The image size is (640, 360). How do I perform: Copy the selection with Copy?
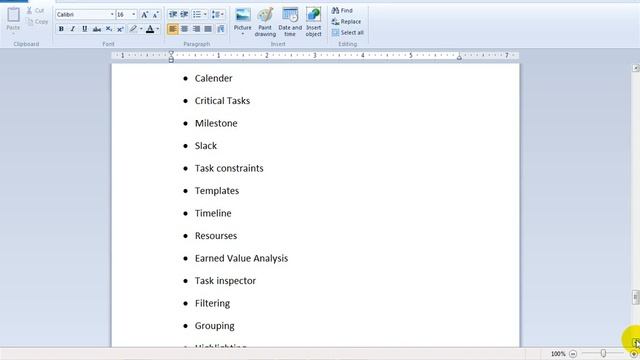click(x=37, y=22)
